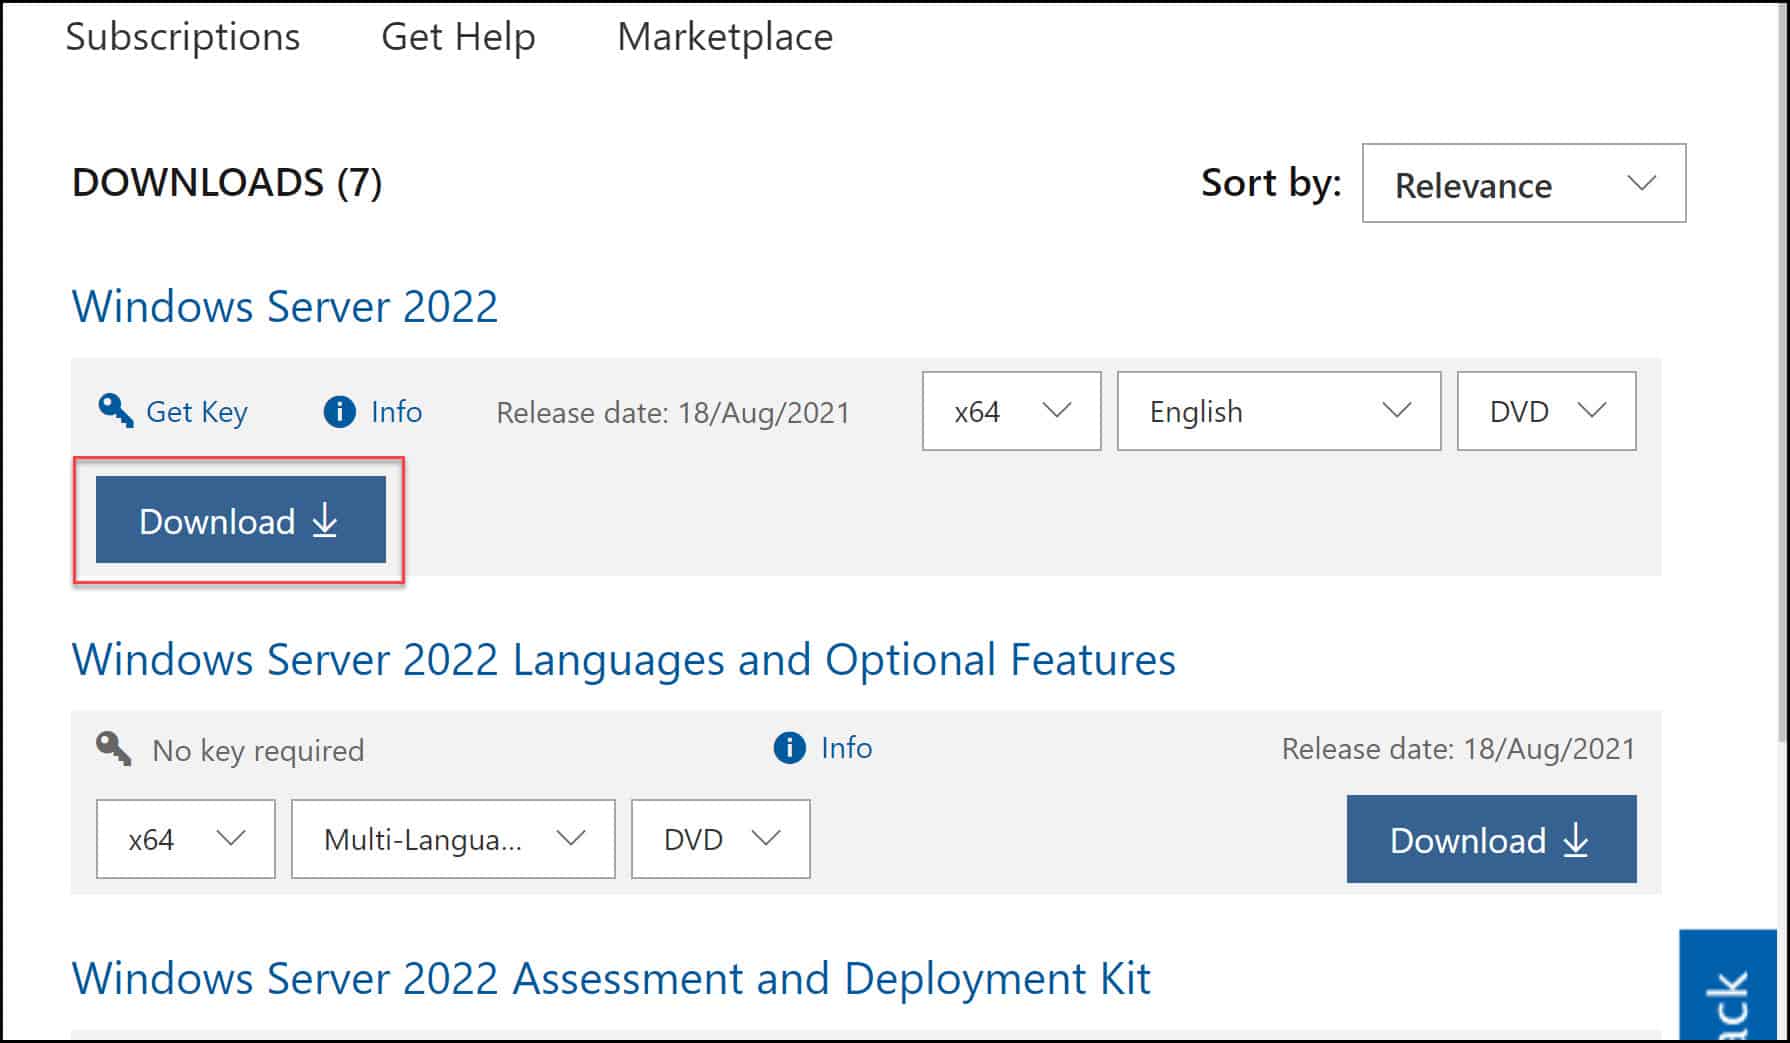Click the Get Key link for Windows Server 2022
The image size is (1790, 1043).
(197, 412)
